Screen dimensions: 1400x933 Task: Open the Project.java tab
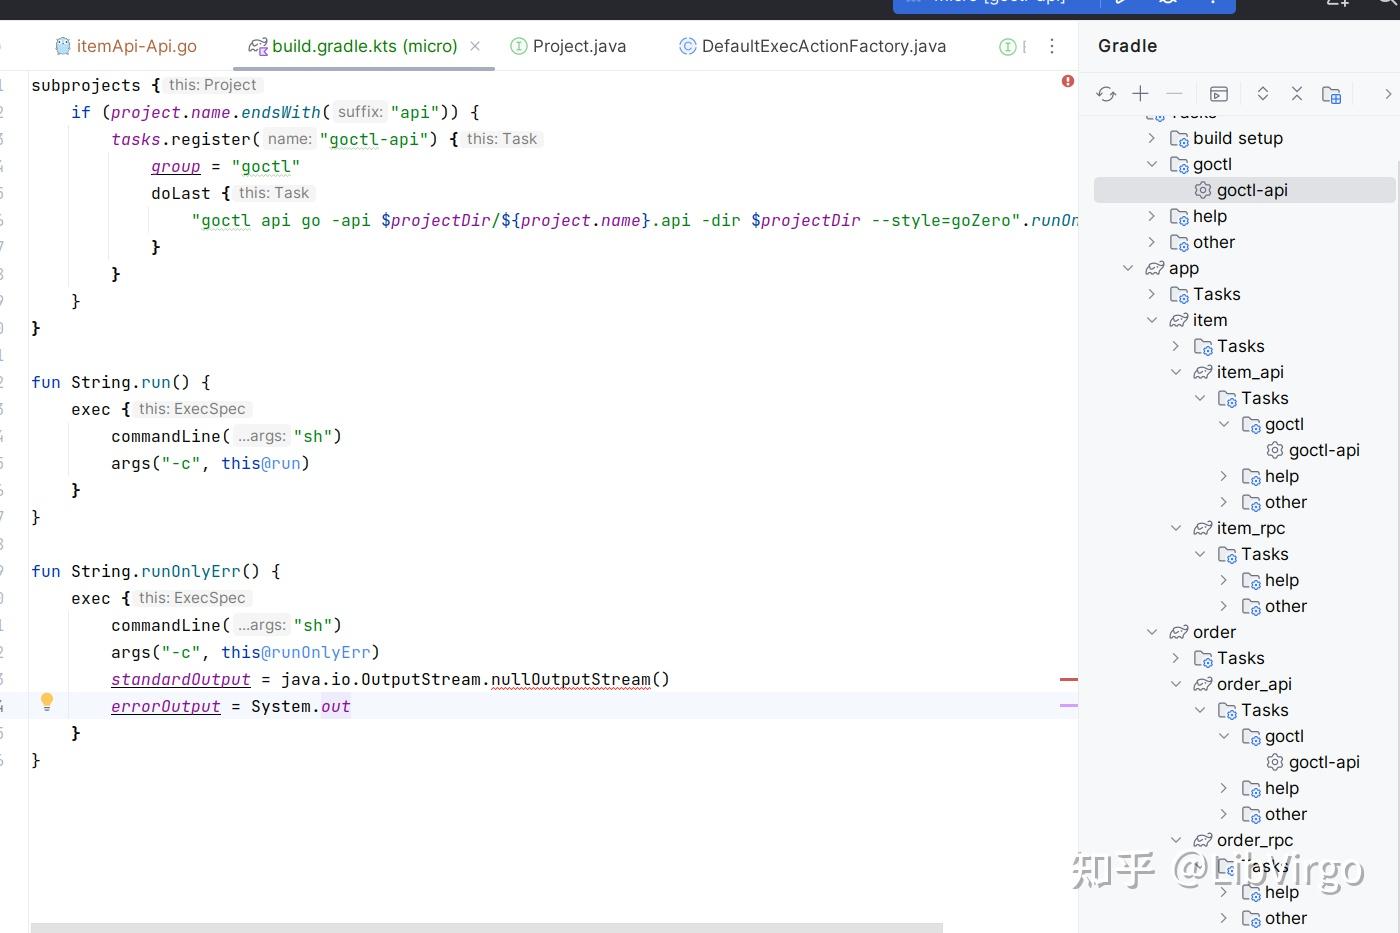pos(568,46)
